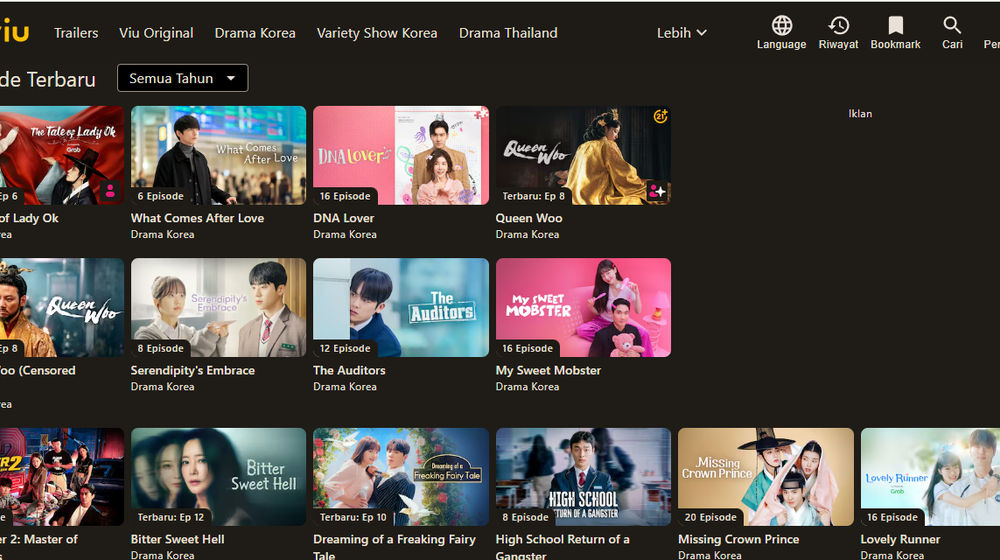Open My Sweet Mobster title link

pos(548,371)
